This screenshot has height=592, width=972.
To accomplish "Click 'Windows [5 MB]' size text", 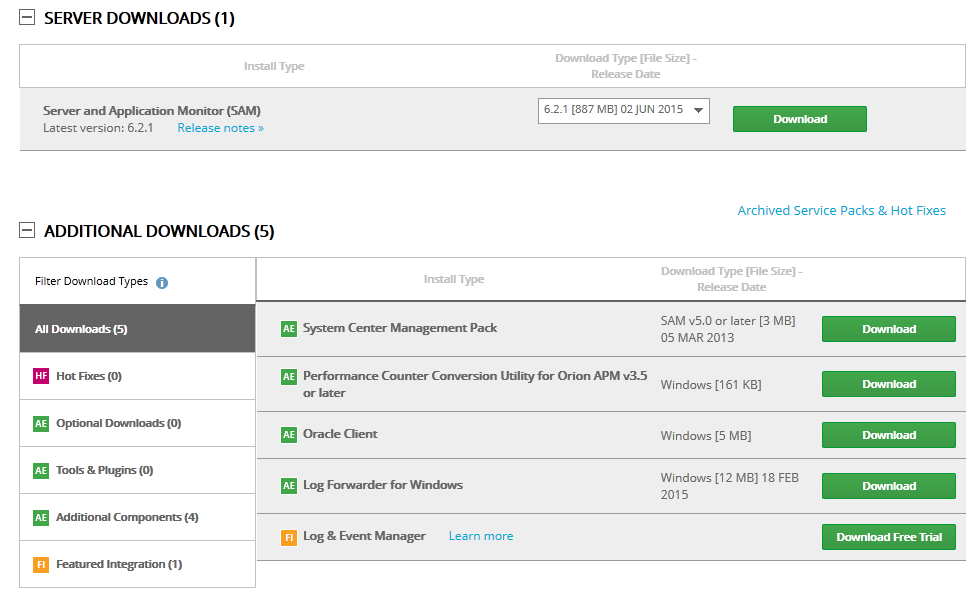I will tap(705, 435).
